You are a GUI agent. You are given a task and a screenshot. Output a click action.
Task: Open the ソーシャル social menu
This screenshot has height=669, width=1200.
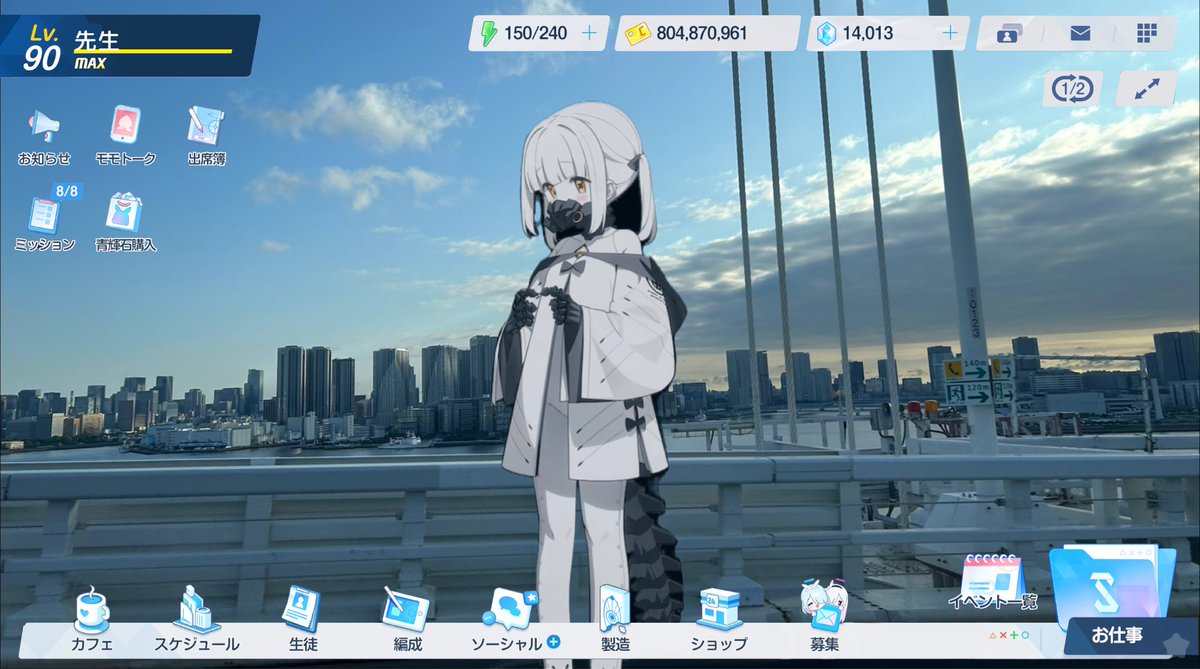tap(512, 620)
